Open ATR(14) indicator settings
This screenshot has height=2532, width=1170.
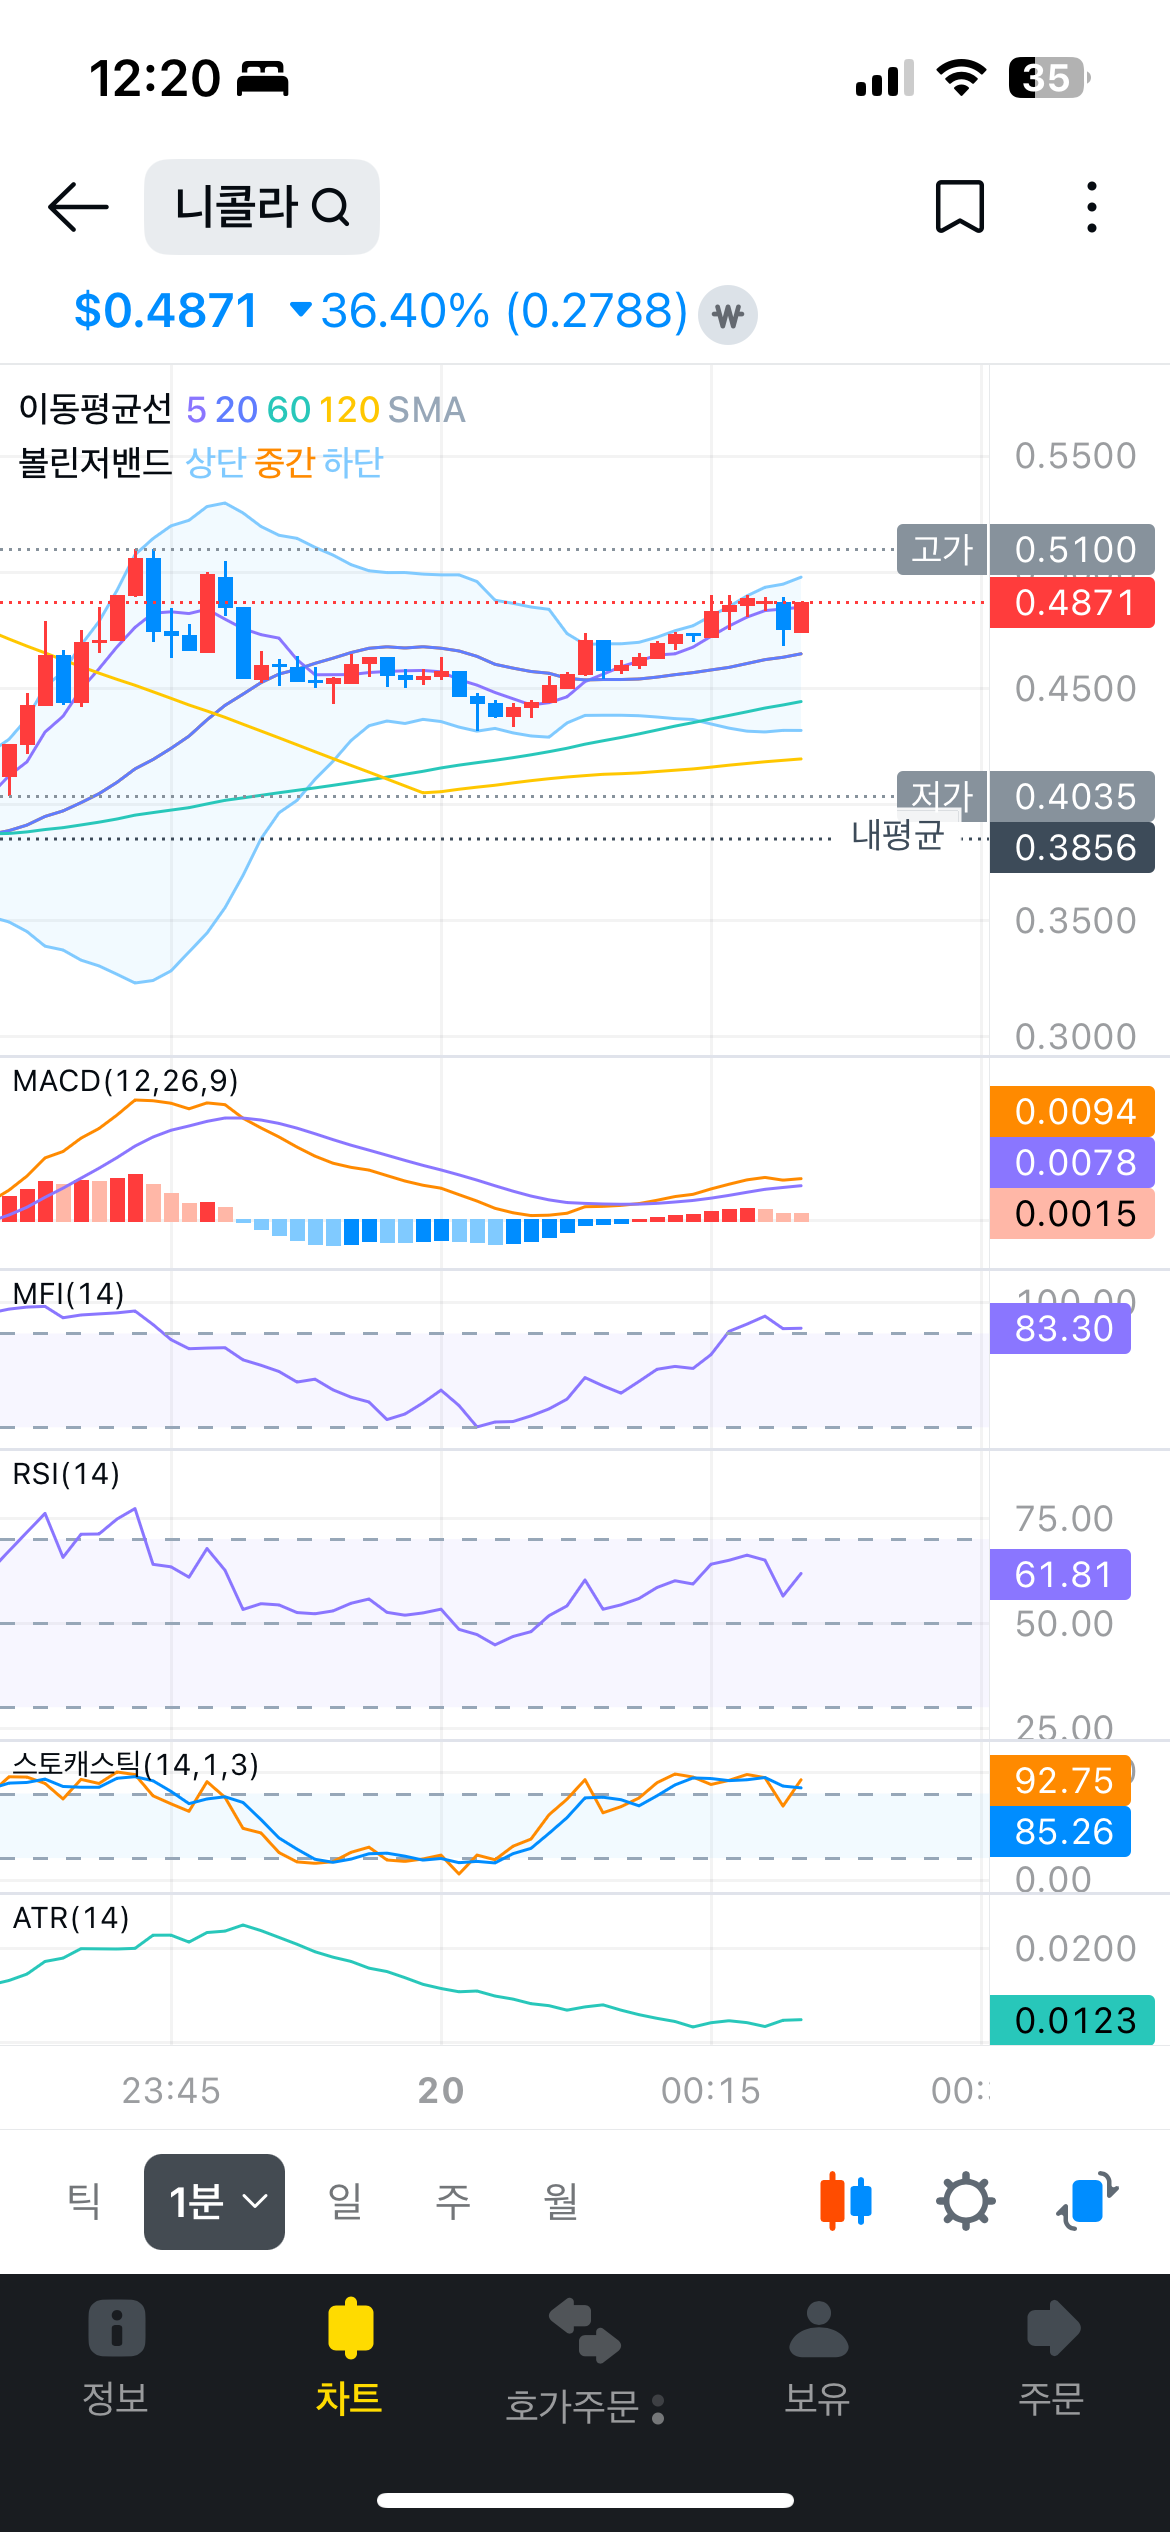click(71, 1918)
